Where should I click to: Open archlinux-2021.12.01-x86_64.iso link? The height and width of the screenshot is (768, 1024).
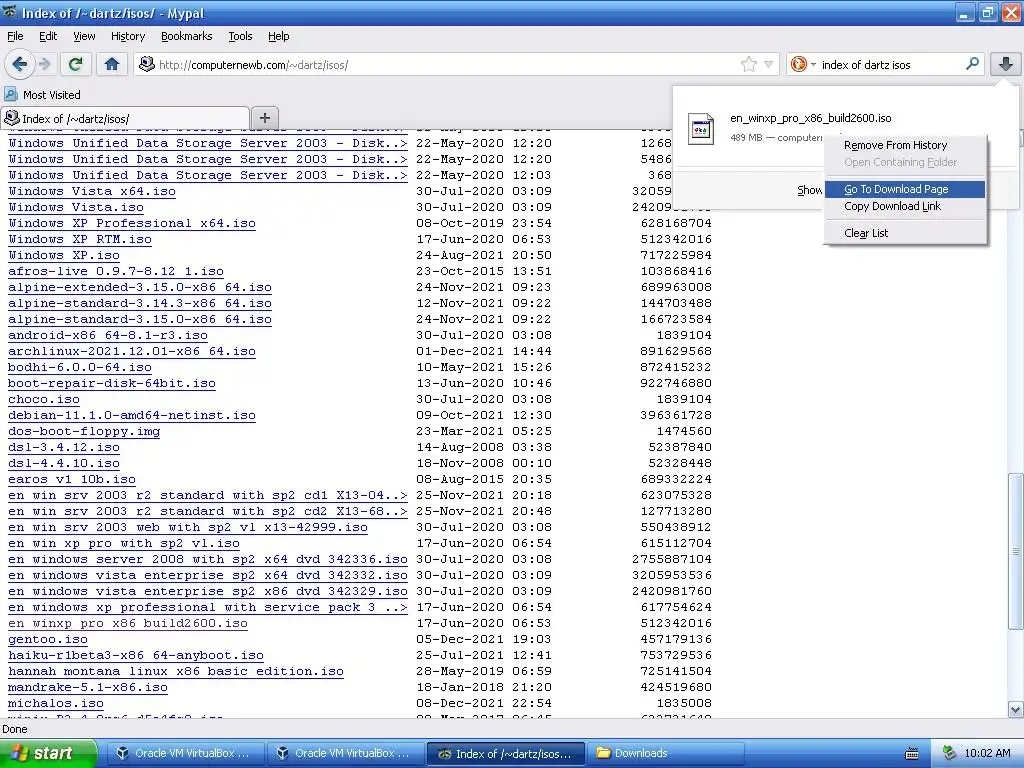[x=131, y=351]
